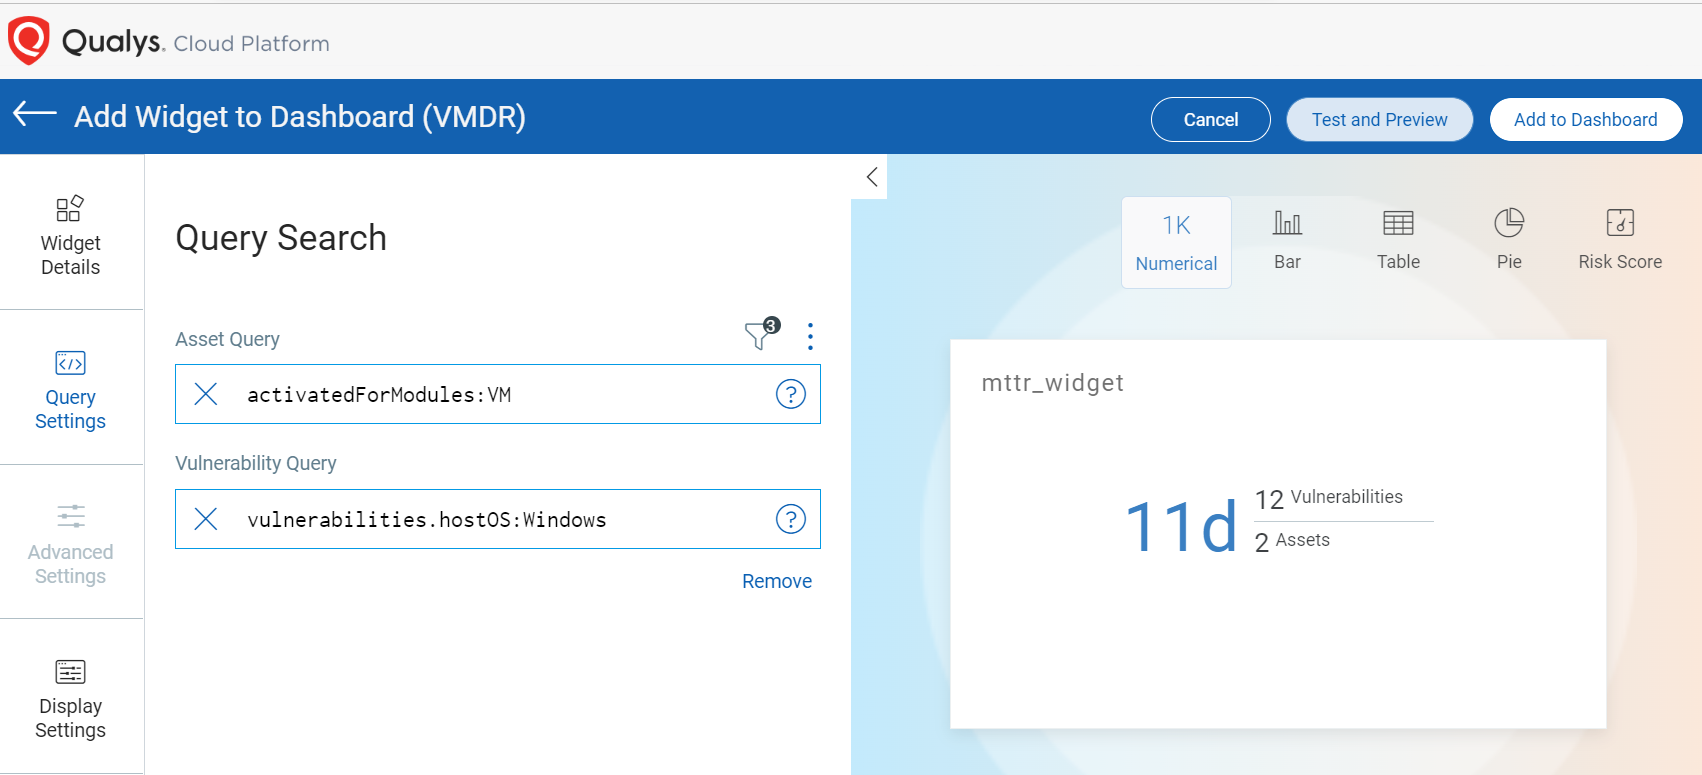The width and height of the screenshot is (1702, 775).
Task: Open the three-dot menu beside Asset Query
Action: (x=810, y=337)
